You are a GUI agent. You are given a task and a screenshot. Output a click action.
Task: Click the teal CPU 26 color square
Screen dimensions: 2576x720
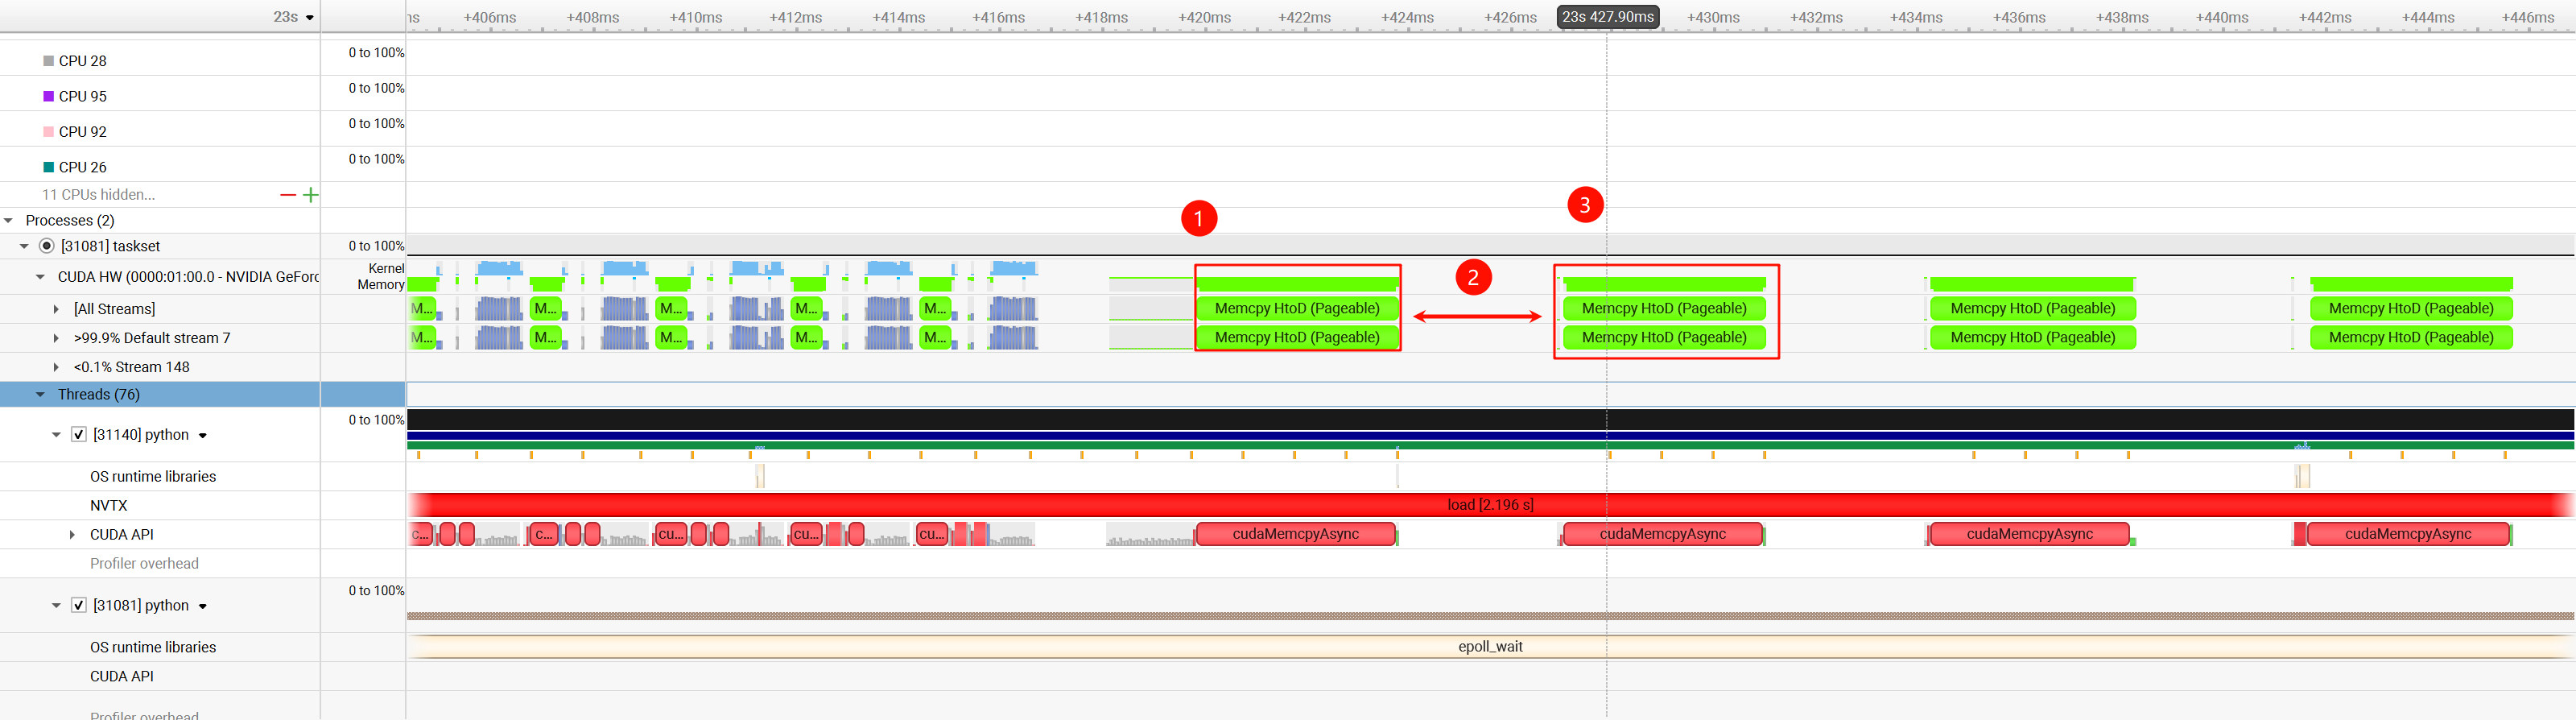click(x=48, y=167)
